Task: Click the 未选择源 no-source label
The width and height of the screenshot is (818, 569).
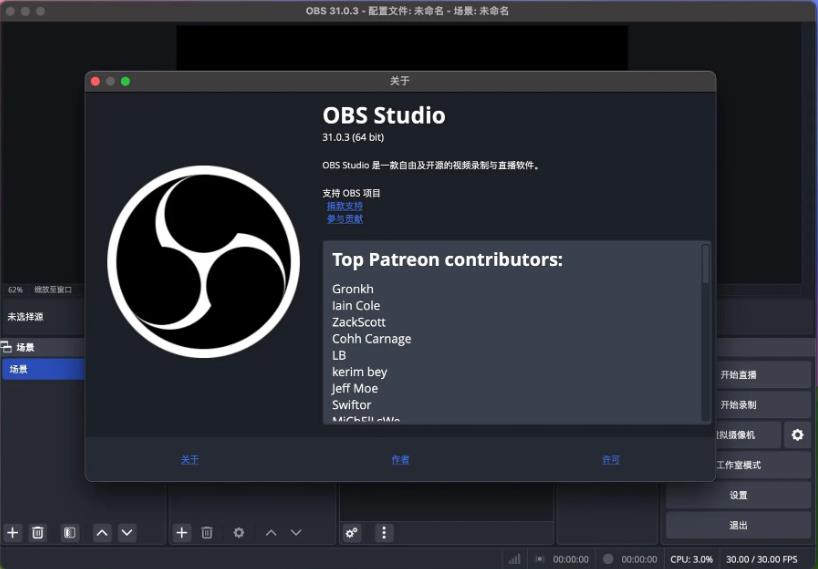Action: click(26, 317)
